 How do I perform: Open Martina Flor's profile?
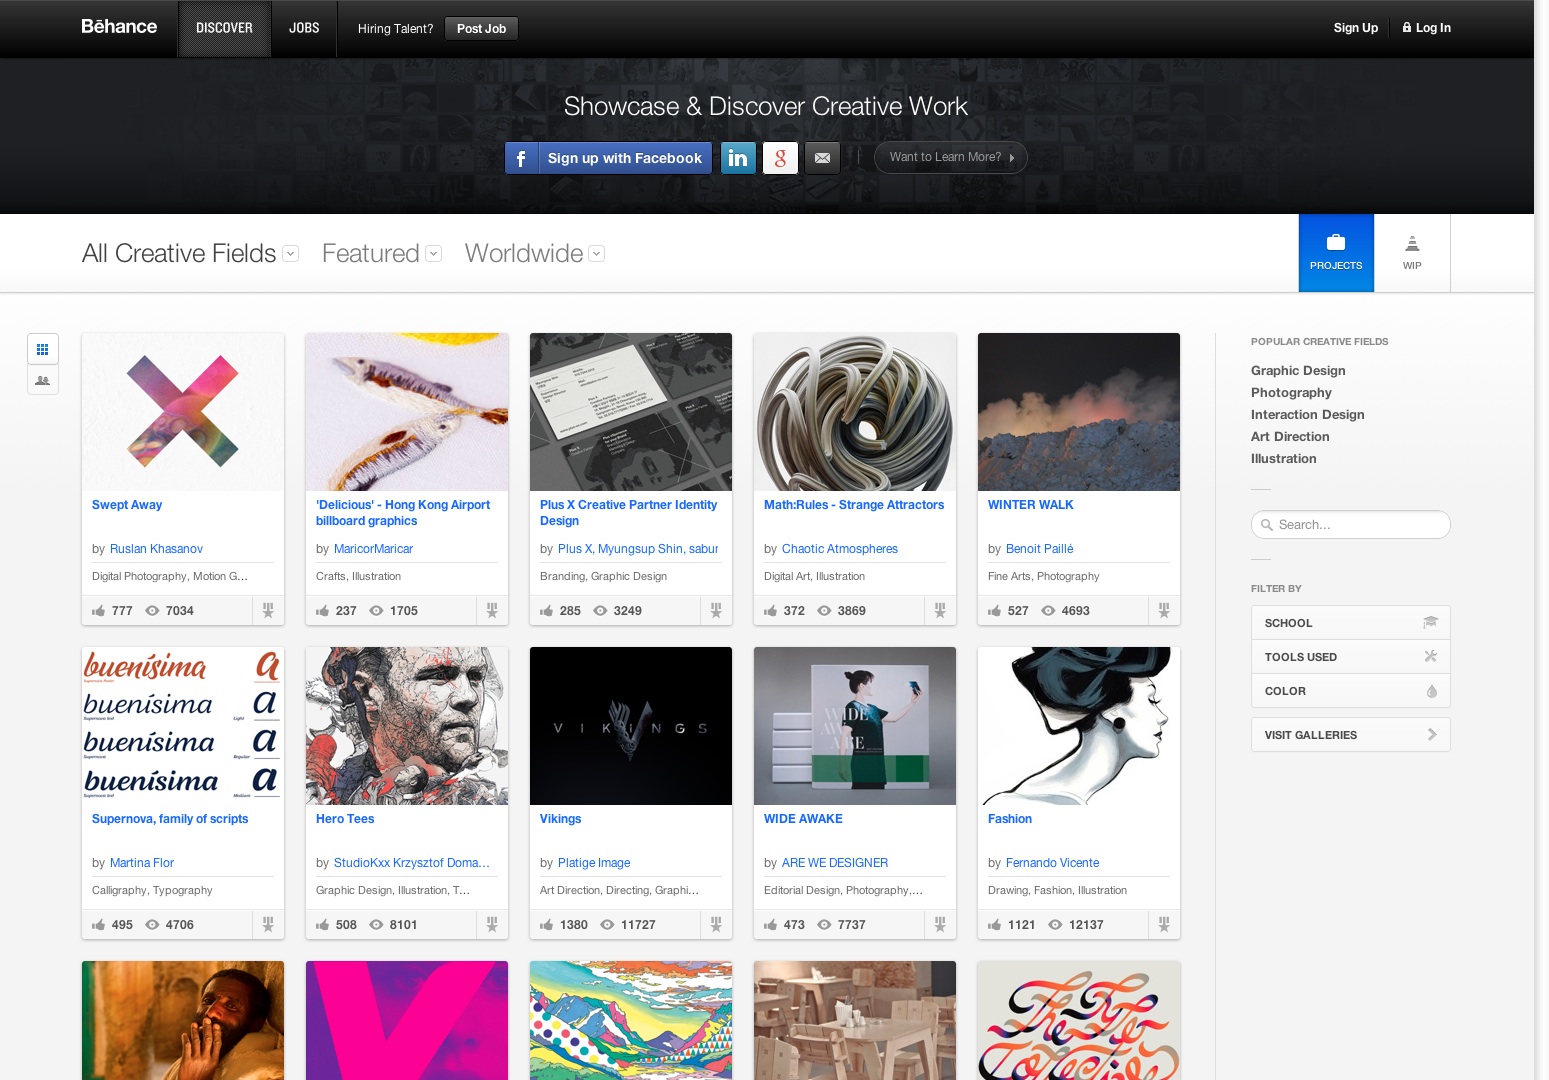click(142, 863)
